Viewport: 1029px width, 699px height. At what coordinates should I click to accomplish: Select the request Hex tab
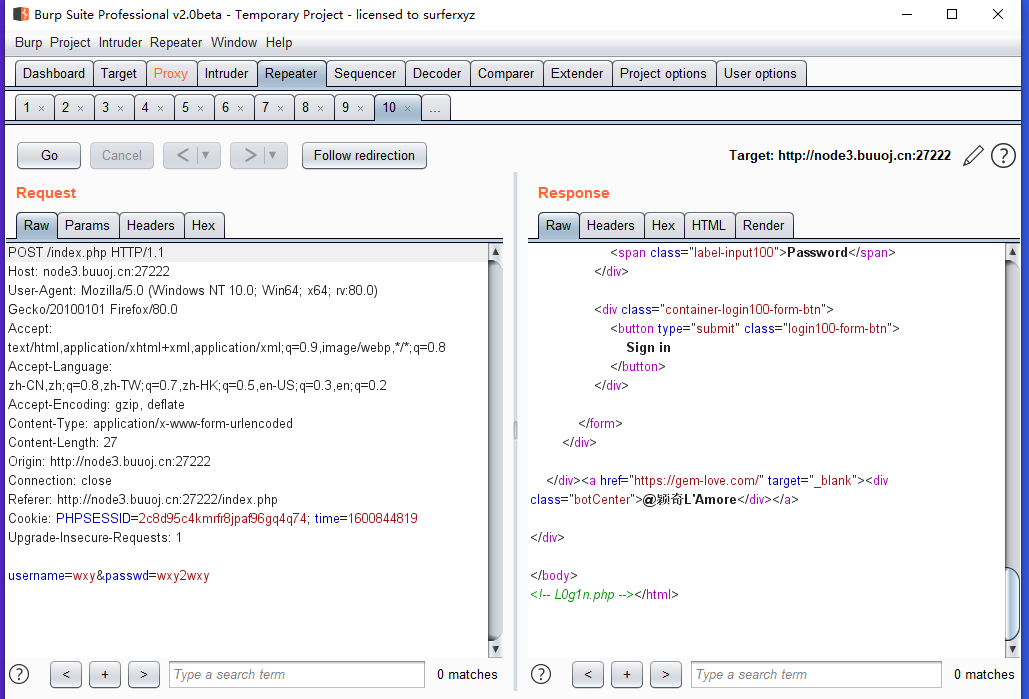point(203,225)
